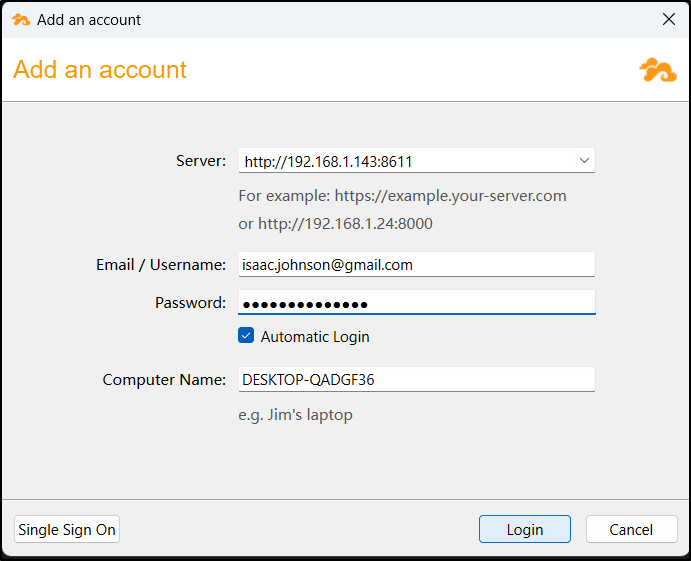Image resolution: width=691 pixels, height=561 pixels.
Task: Click the orange "Add an account" heading
Action: (x=100, y=70)
